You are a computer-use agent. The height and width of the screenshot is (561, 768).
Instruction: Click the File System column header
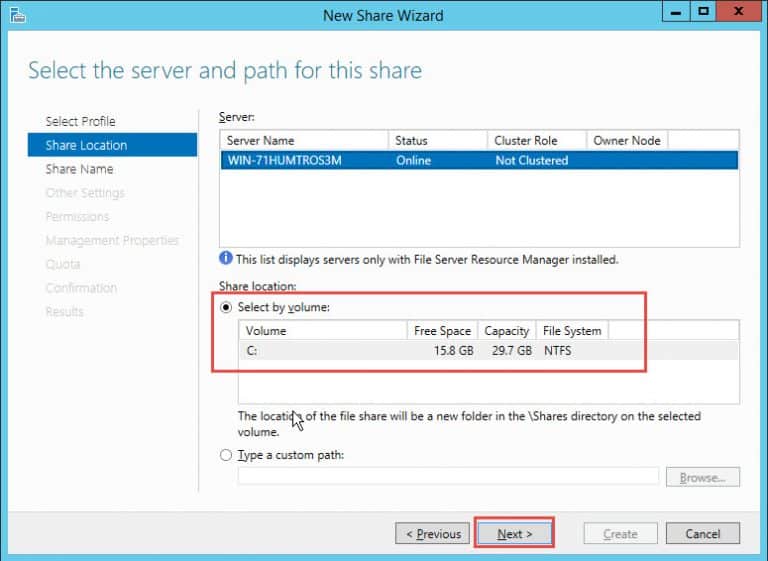[571, 331]
